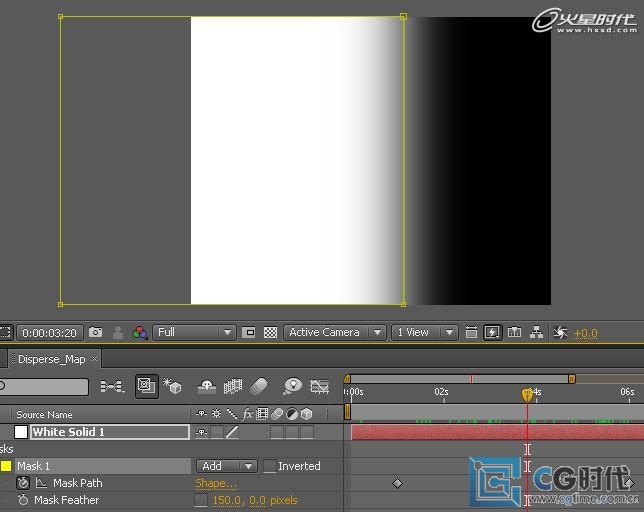Toggle the Live Update icon in the timeline
644x512 pixels.
pyautogui.click(x=147, y=386)
